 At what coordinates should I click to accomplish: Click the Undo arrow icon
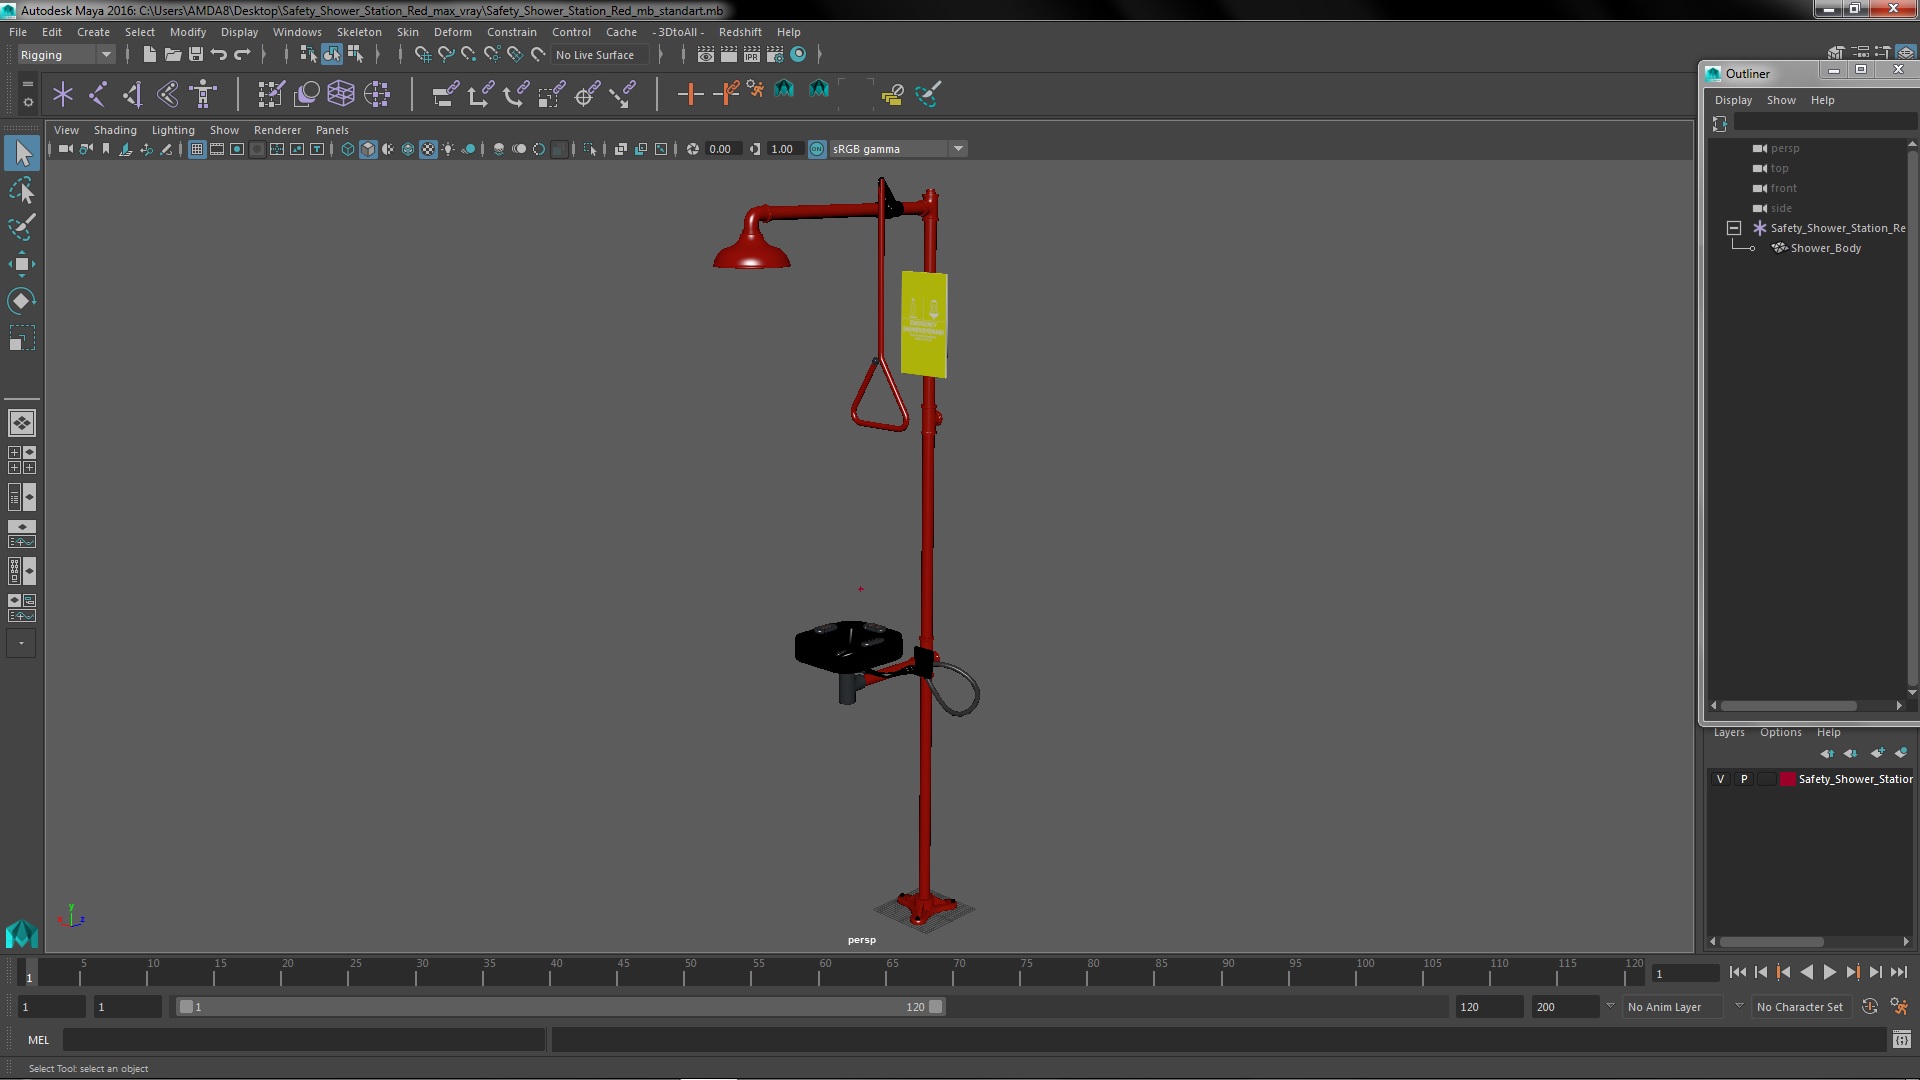[x=219, y=54]
